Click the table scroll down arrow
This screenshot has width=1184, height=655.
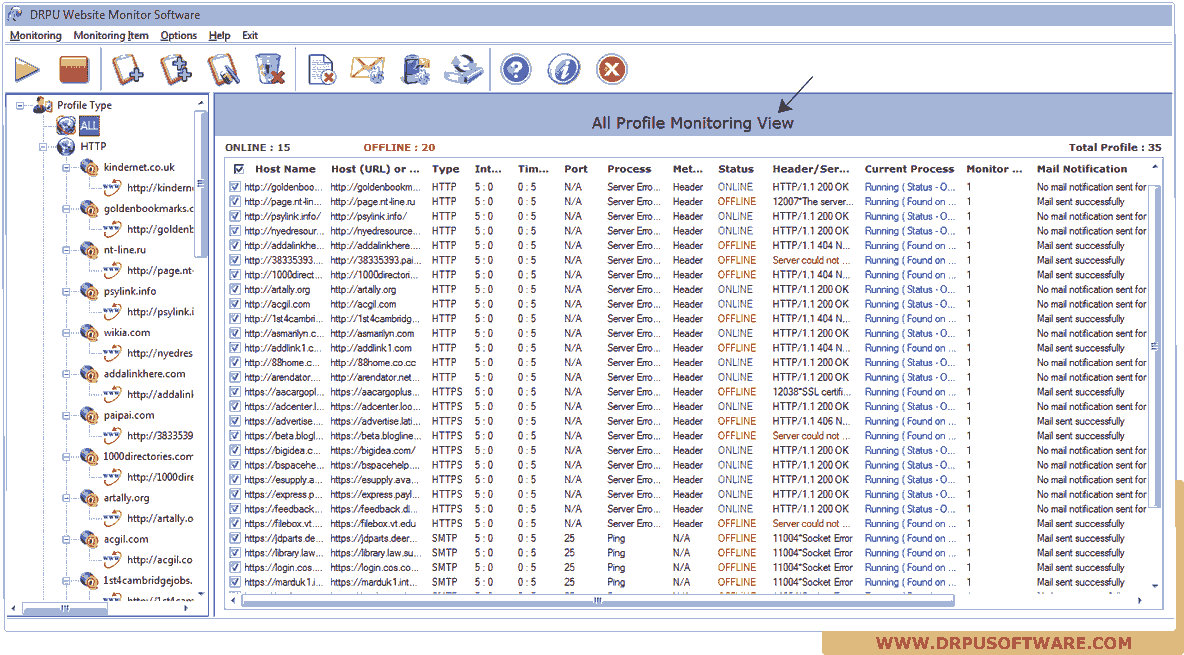[1155, 585]
